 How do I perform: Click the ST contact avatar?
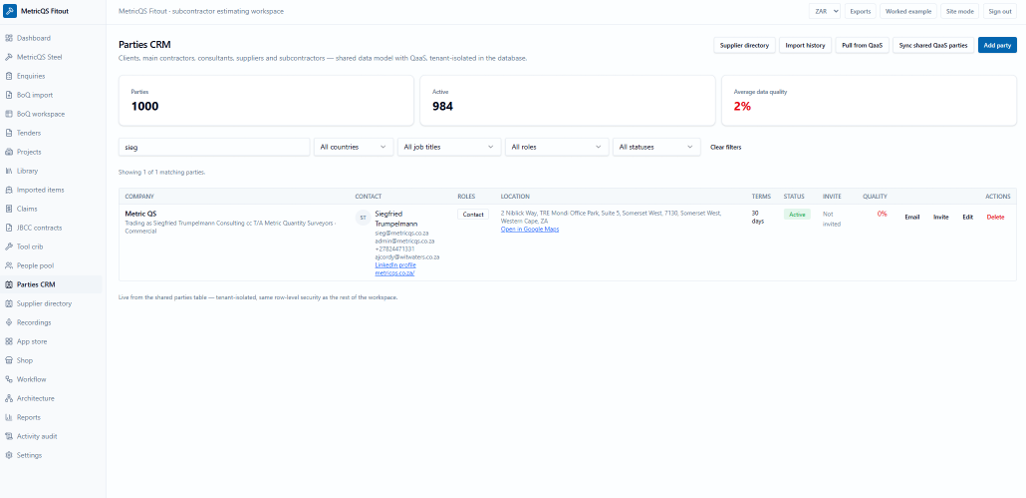(x=363, y=217)
